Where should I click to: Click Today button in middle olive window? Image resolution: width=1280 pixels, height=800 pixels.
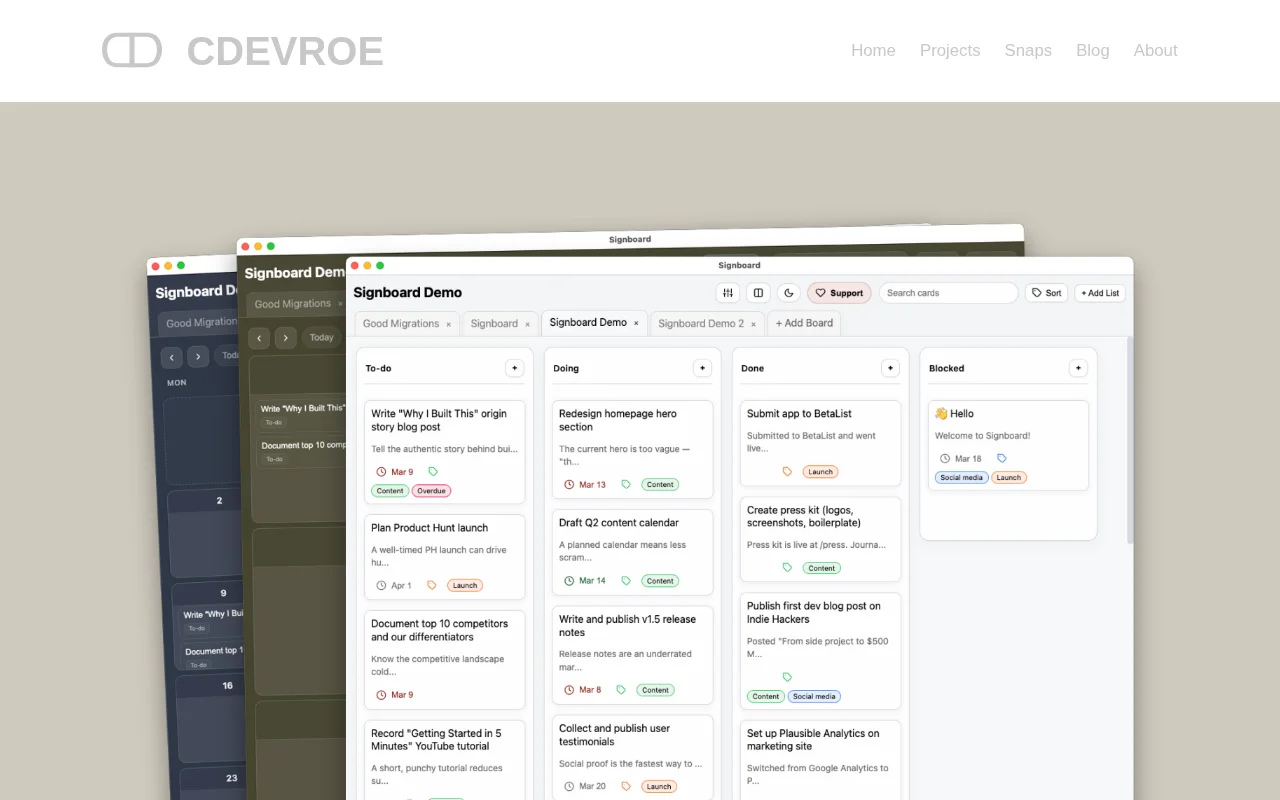321,338
